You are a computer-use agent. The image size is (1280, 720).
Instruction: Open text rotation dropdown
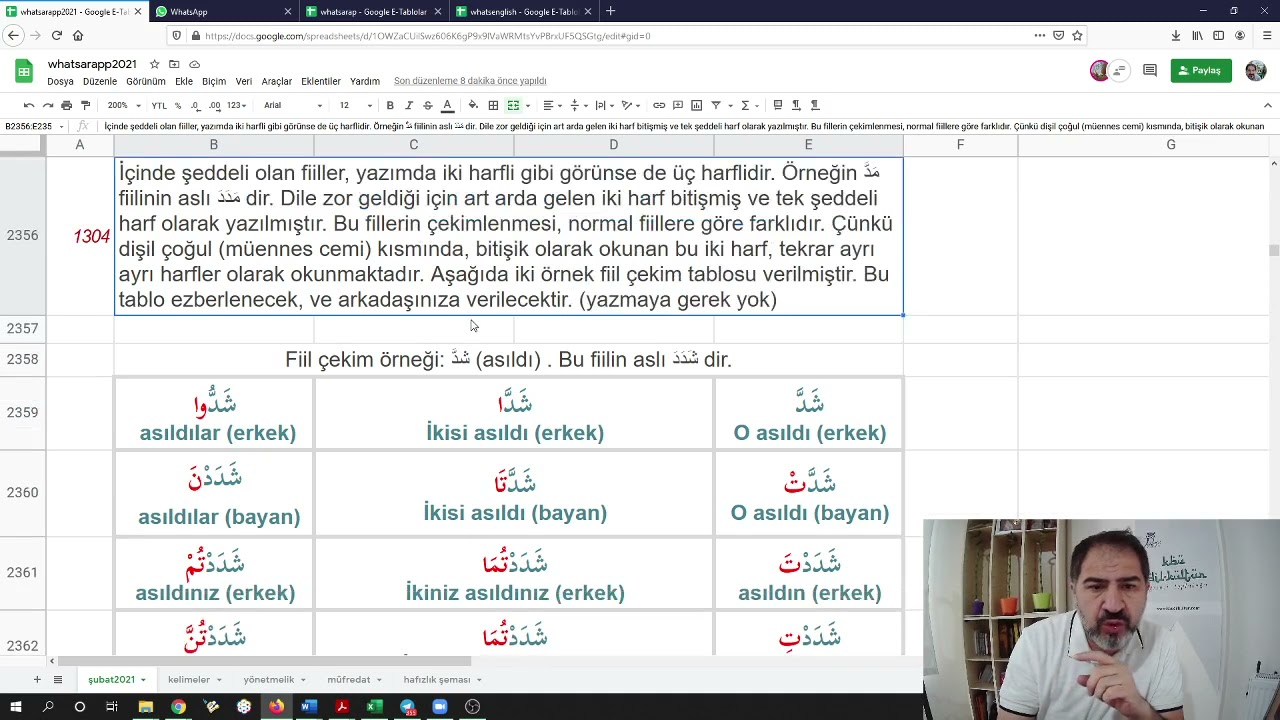click(x=630, y=105)
